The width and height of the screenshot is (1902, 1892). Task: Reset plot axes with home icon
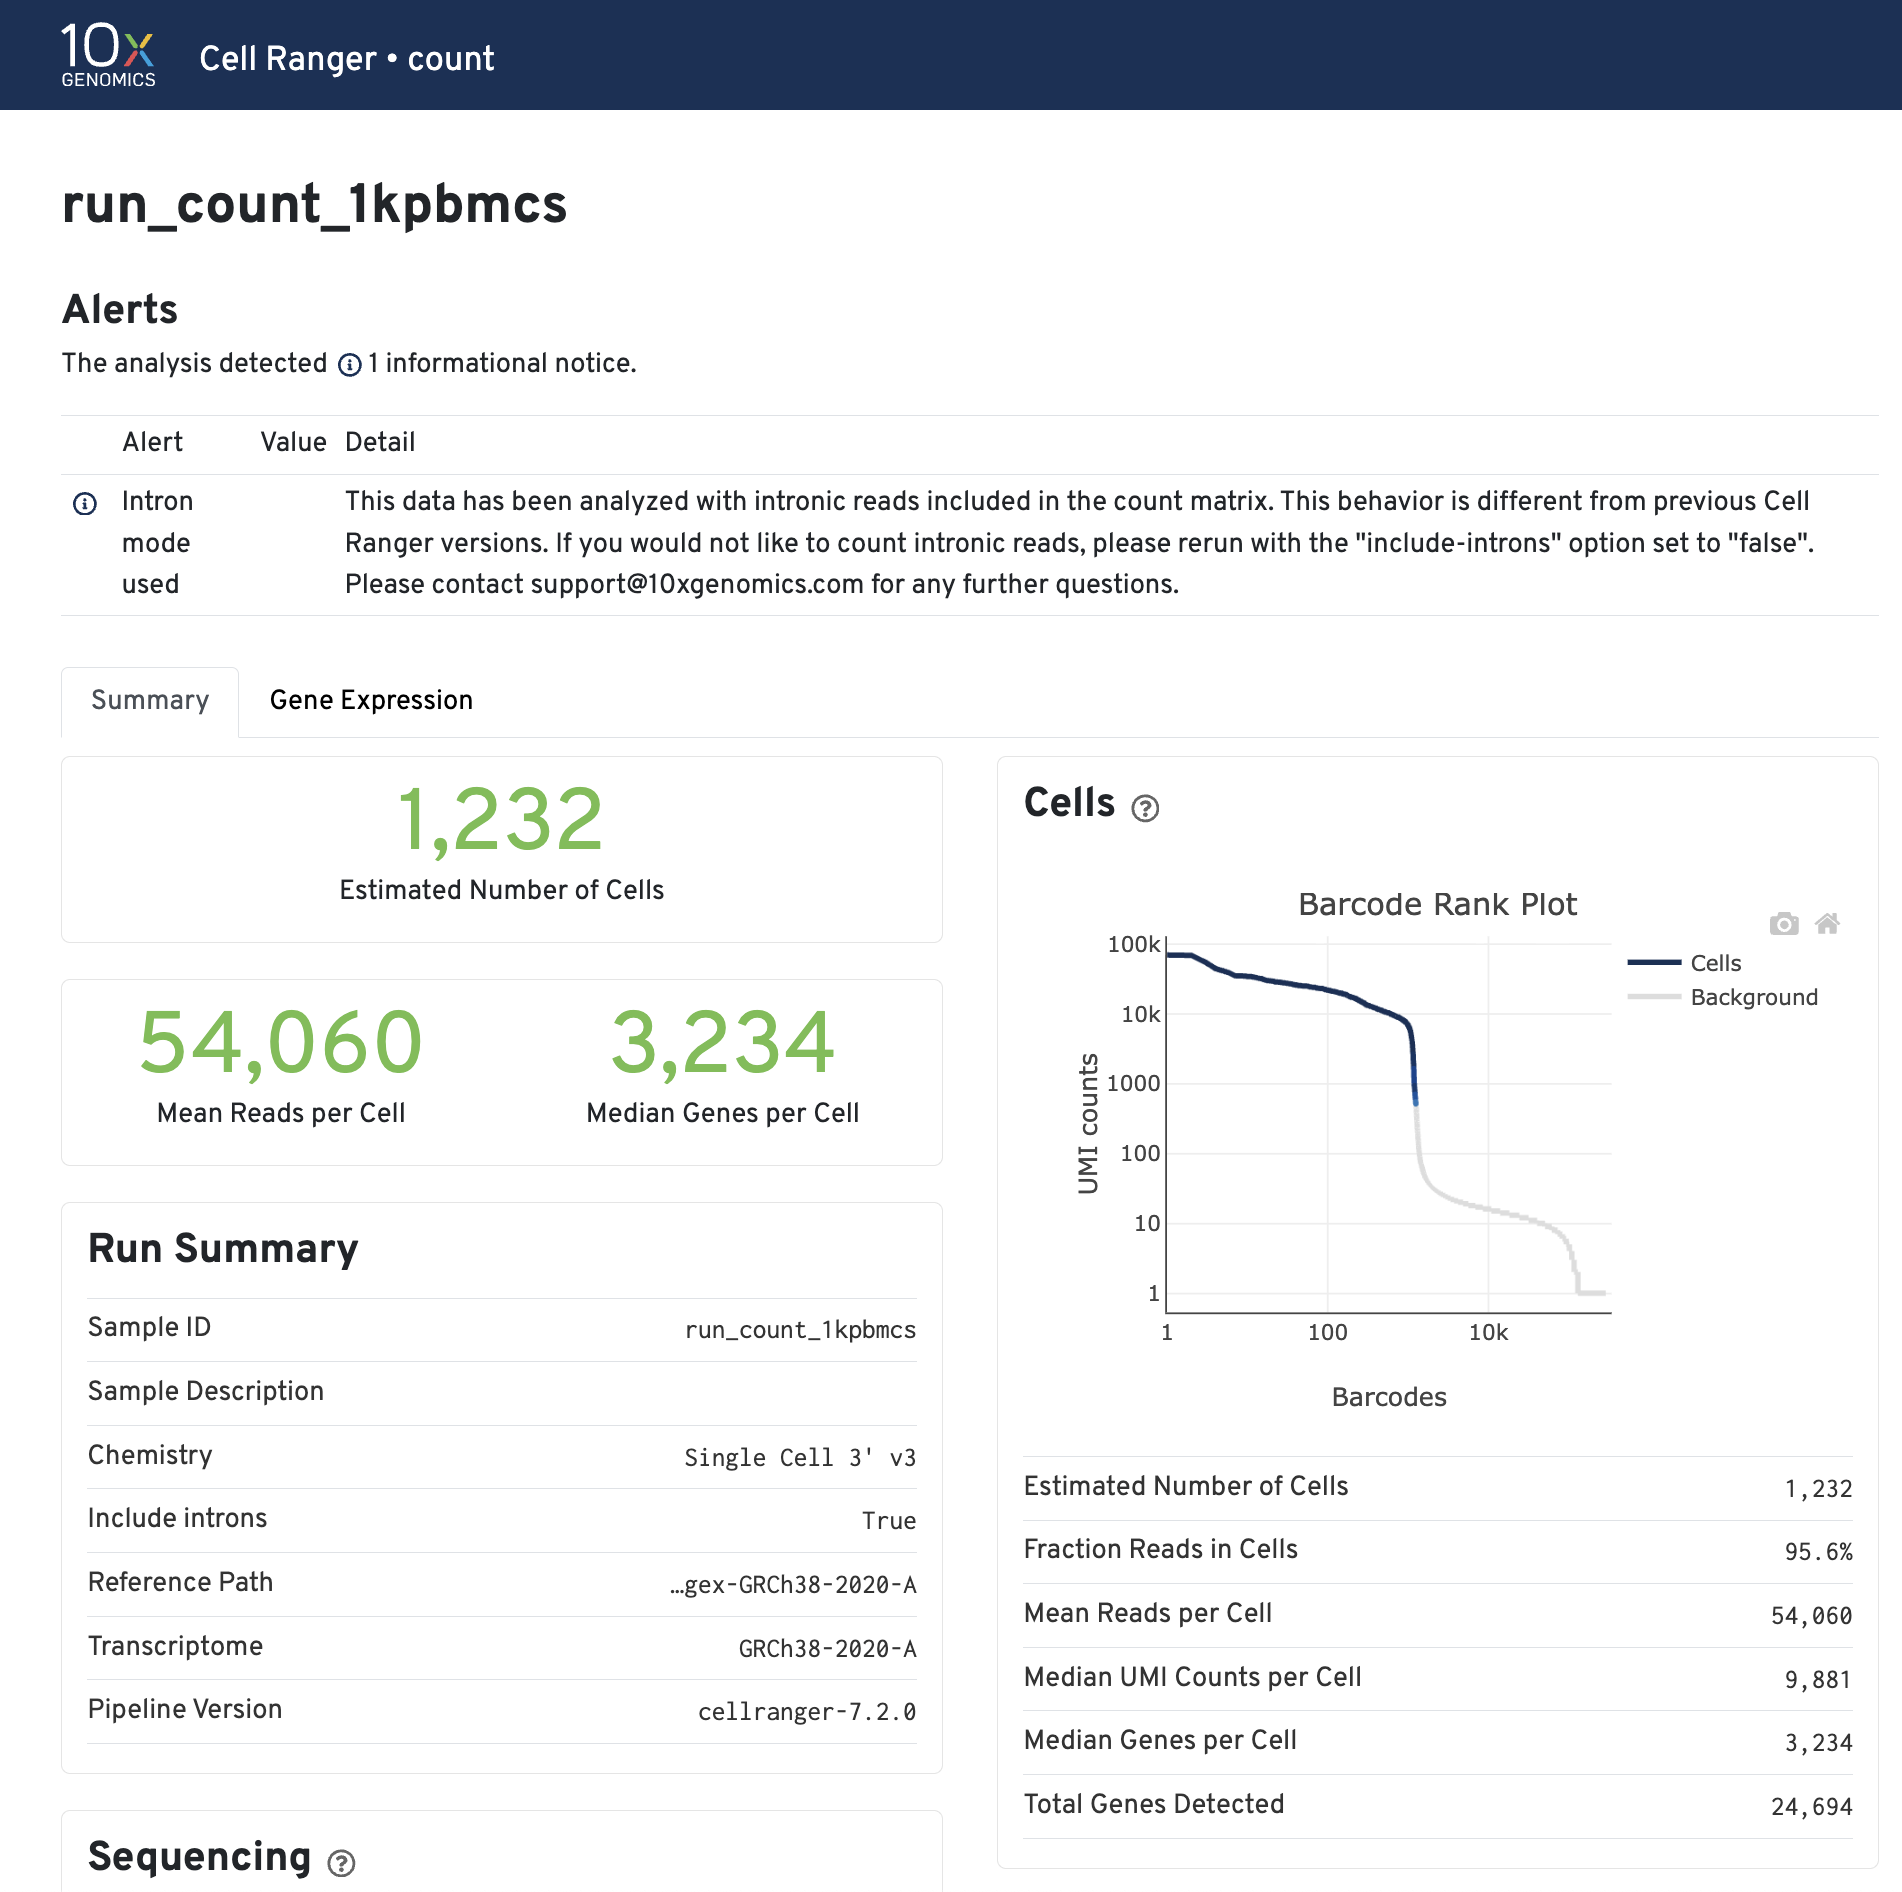(x=1827, y=924)
